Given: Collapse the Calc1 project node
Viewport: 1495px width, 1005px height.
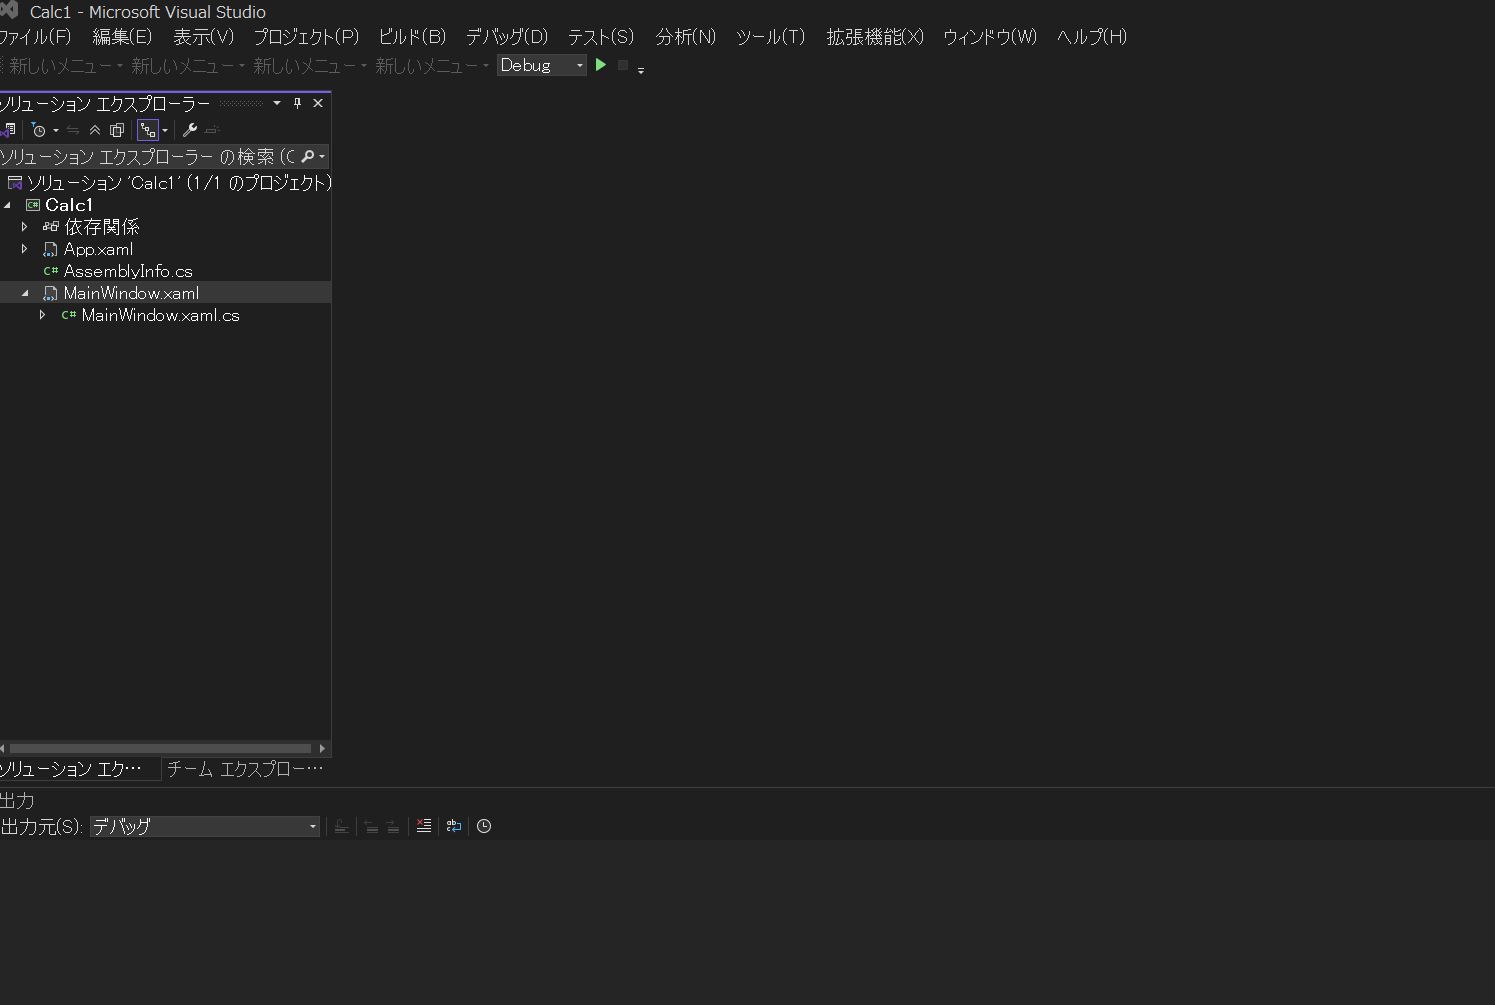Looking at the screenshot, I should [8, 205].
